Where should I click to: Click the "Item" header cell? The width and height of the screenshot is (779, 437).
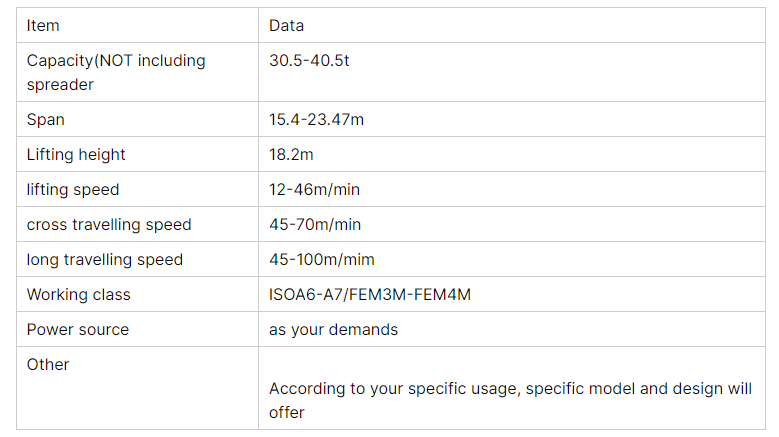tap(43, 25)
